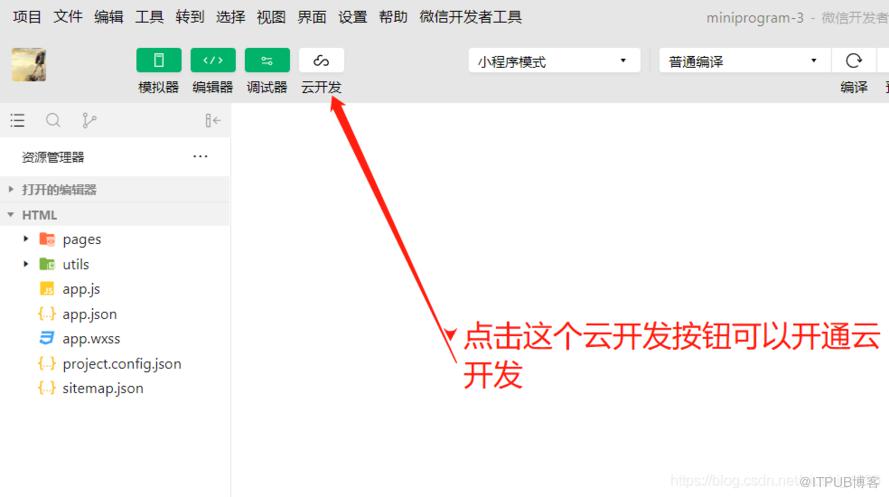Click the project.config.json braces icon
Screen dimensions: 889x497
(47, 363)
